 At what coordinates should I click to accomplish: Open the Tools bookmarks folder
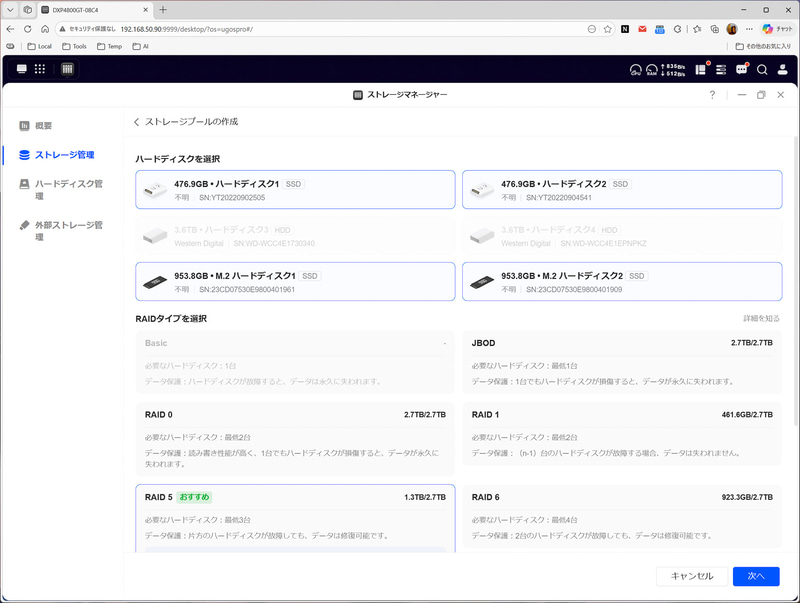[74, 46]
